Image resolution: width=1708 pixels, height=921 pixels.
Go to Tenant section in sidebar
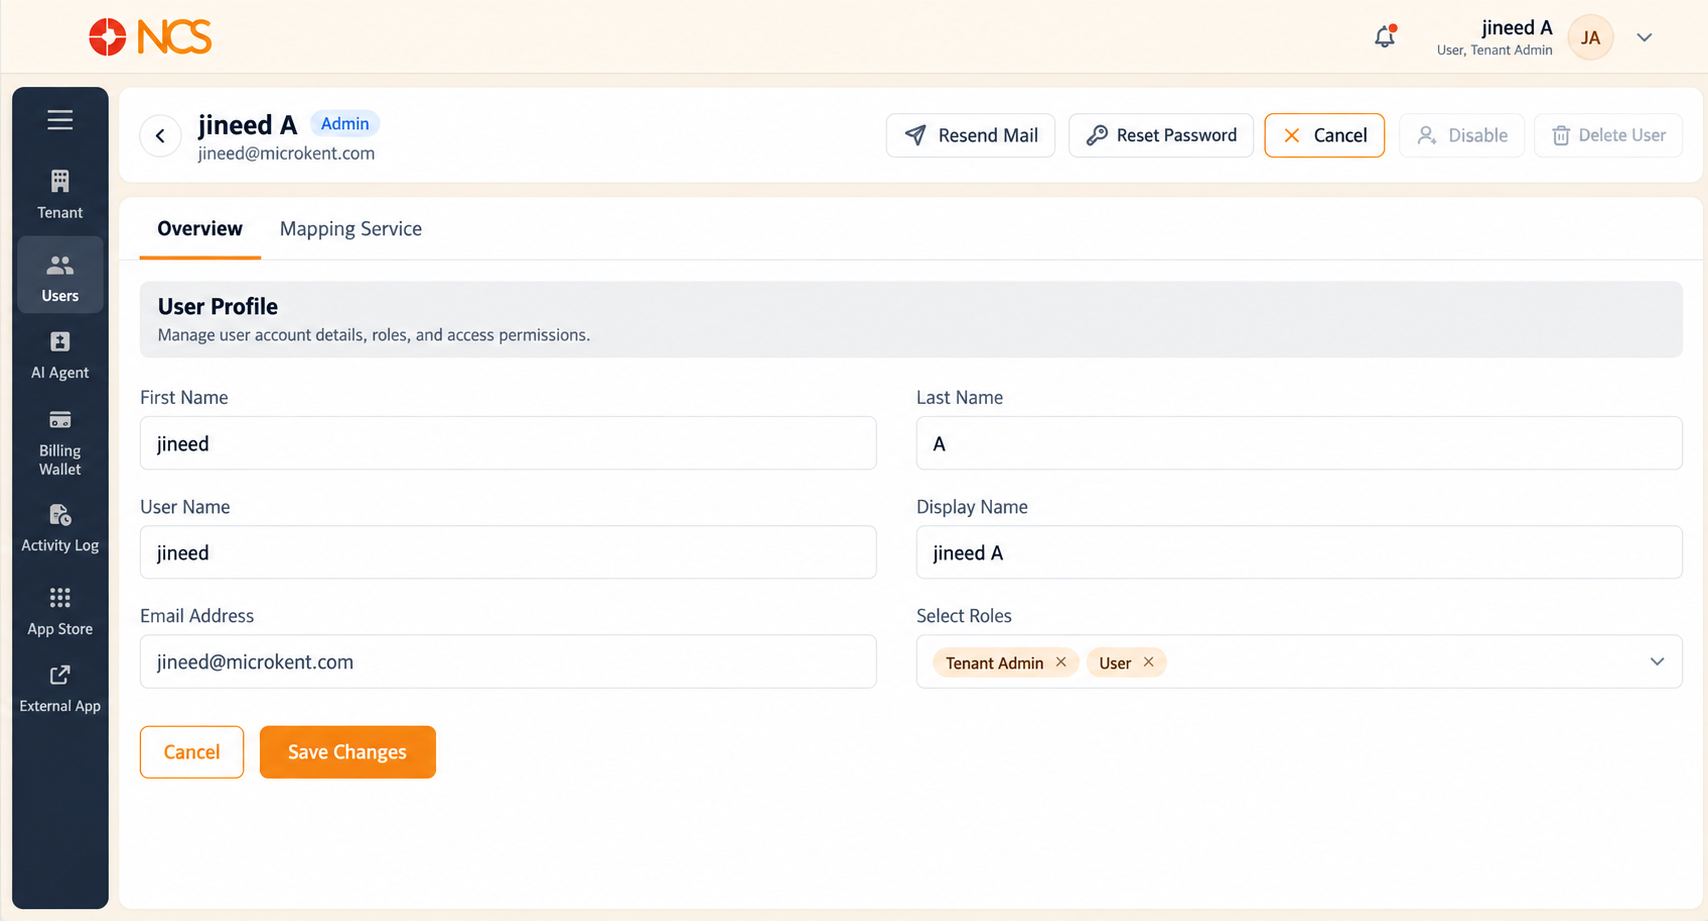(60, 195)
